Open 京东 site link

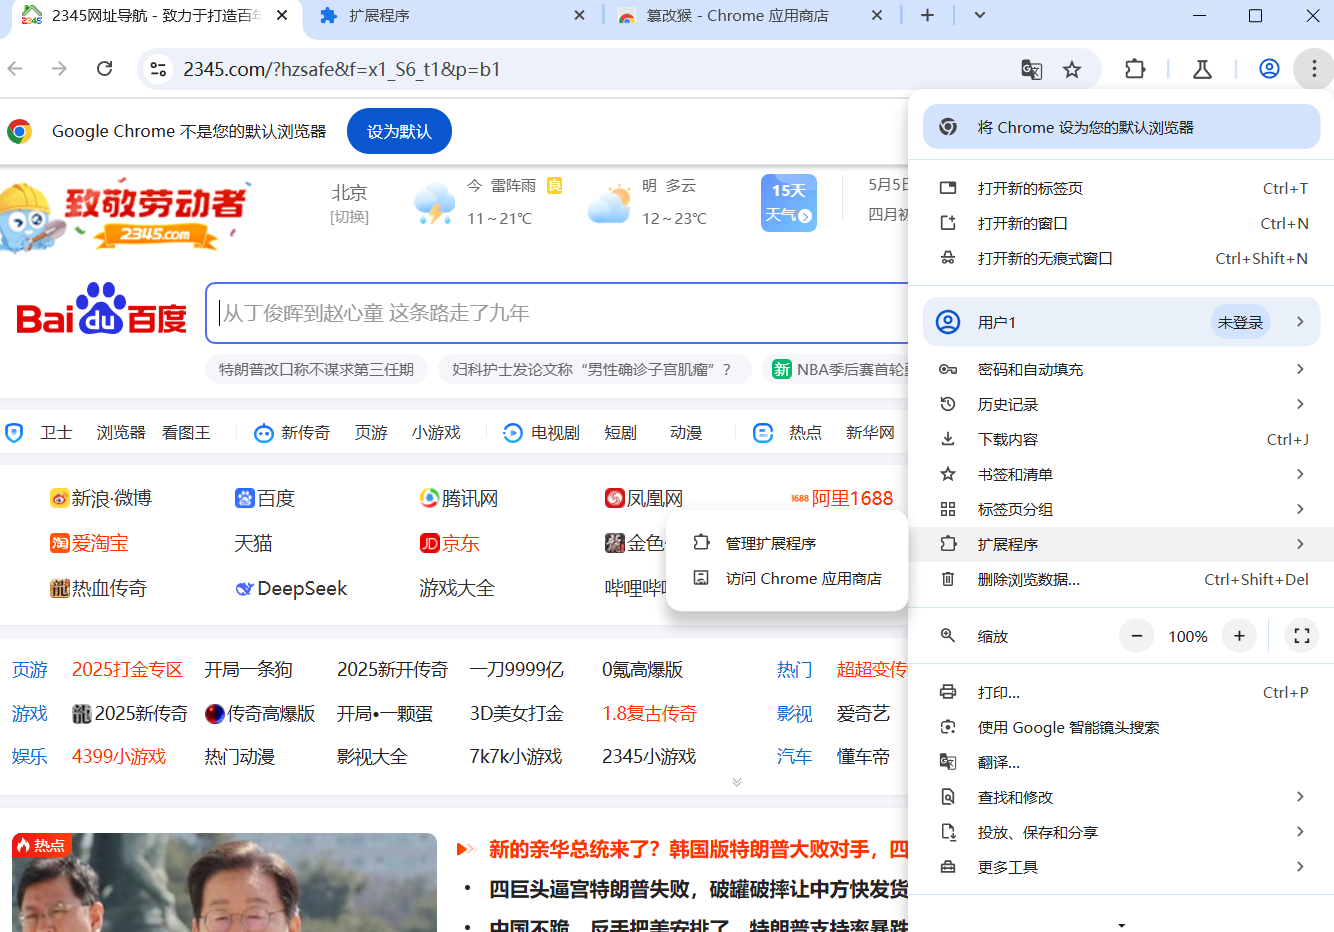point(449,543)
